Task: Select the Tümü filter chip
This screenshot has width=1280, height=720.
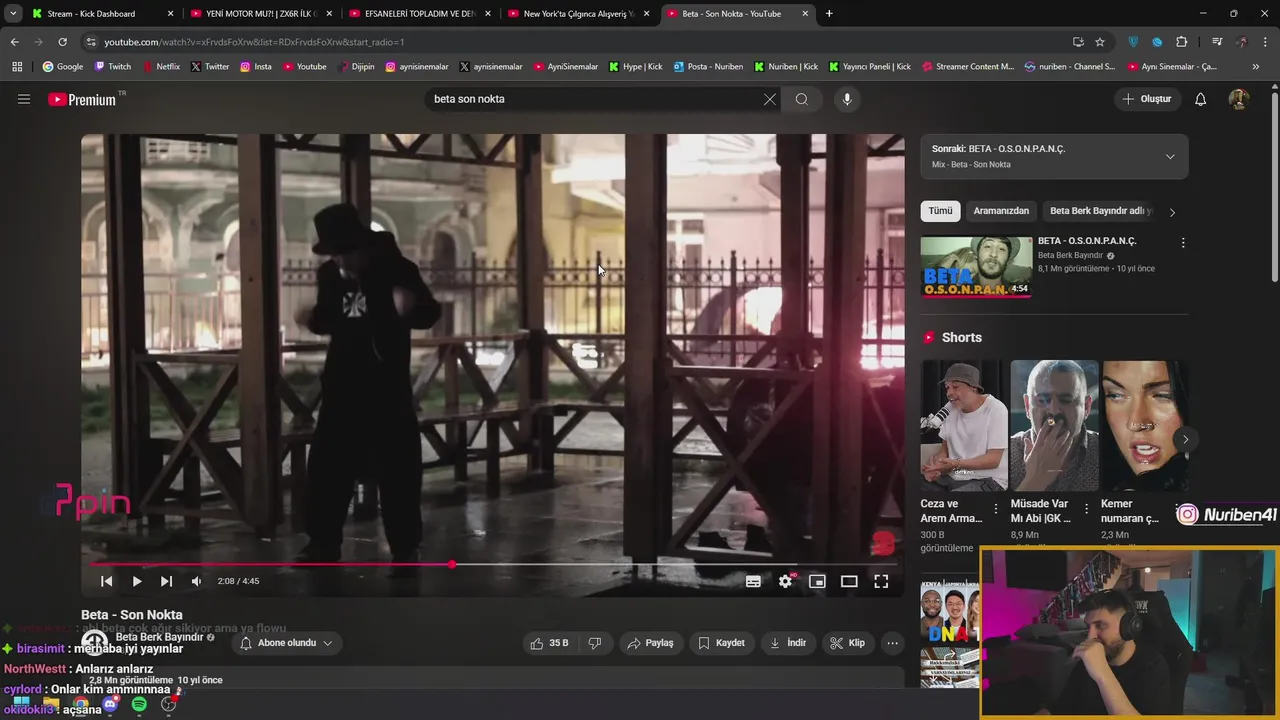Action: [x=940, y=211]
